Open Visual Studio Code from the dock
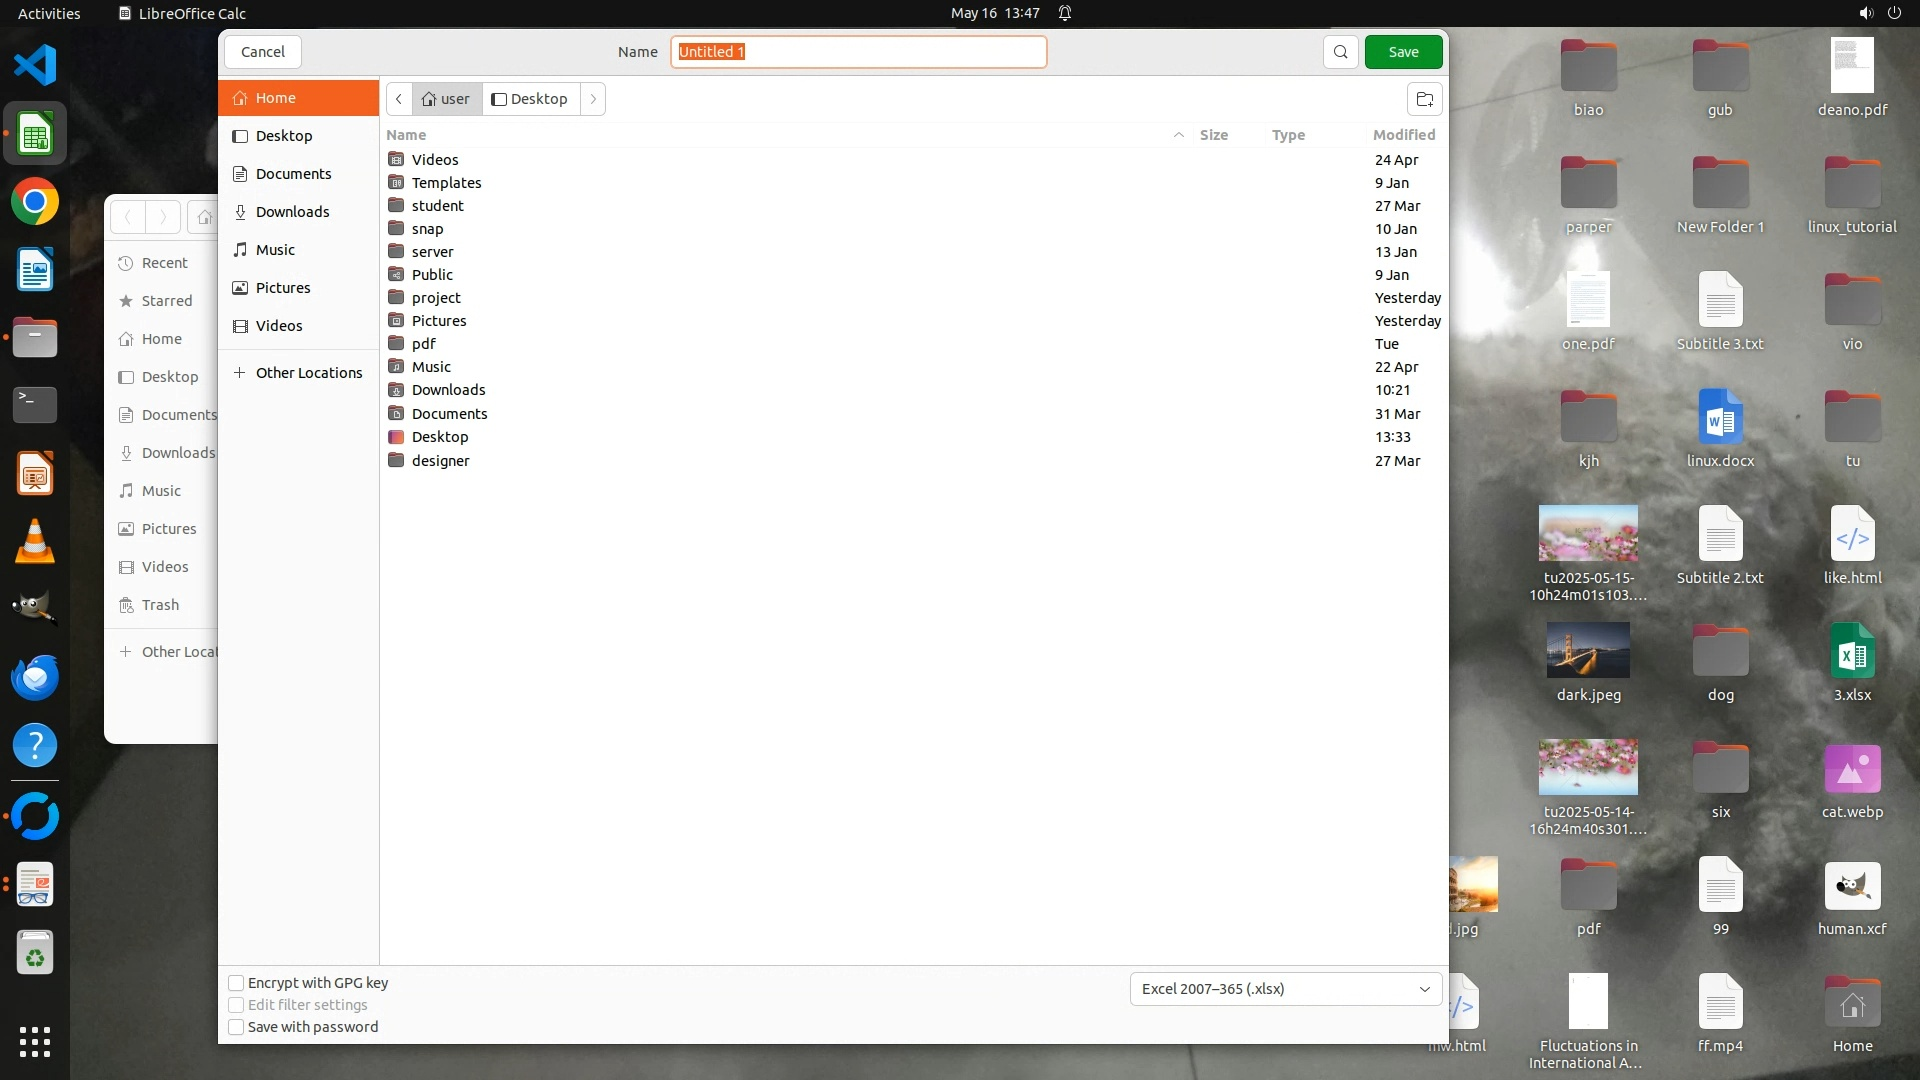This screenshot has height=1080, width=1920. point(35,66)
